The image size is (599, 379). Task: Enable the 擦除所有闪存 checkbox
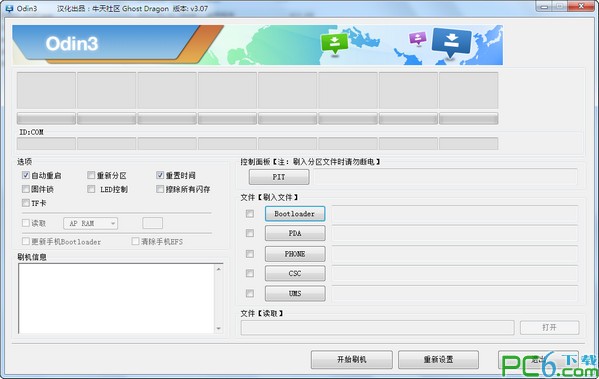[160, 189]
